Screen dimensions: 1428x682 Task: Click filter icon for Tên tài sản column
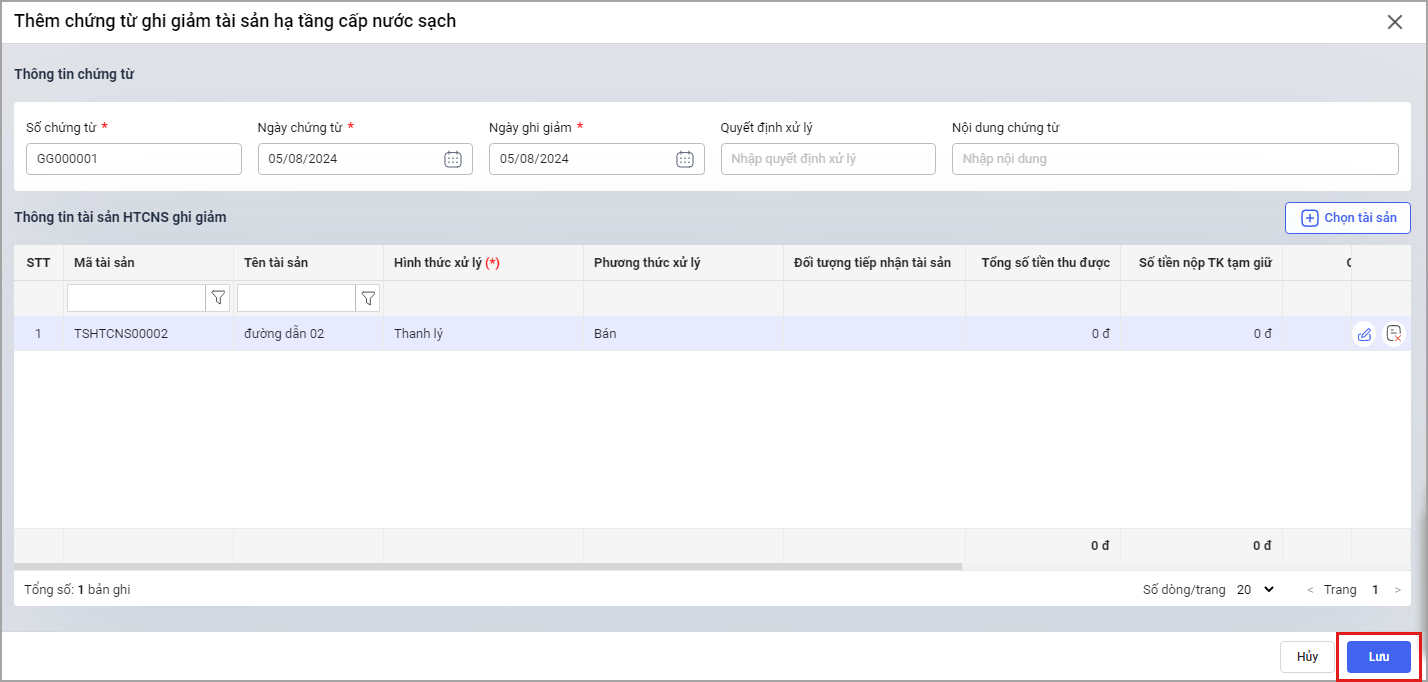pyautogui.click(x=368, y=298)
